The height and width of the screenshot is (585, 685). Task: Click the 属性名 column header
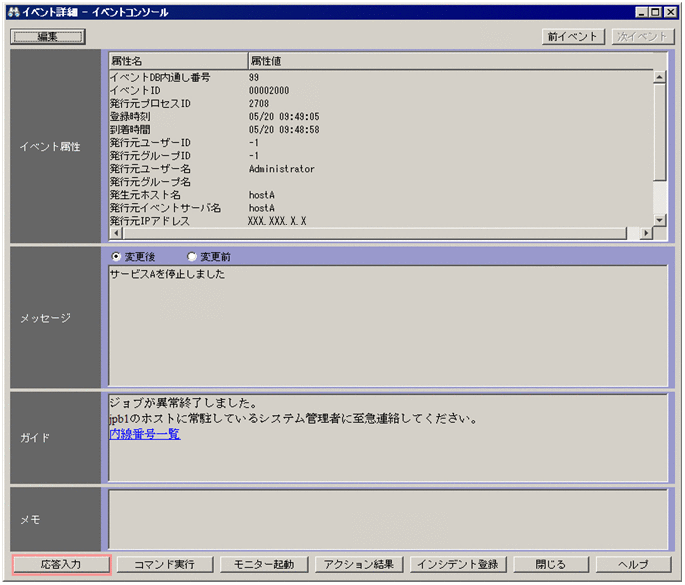click(x=178, y=61)
